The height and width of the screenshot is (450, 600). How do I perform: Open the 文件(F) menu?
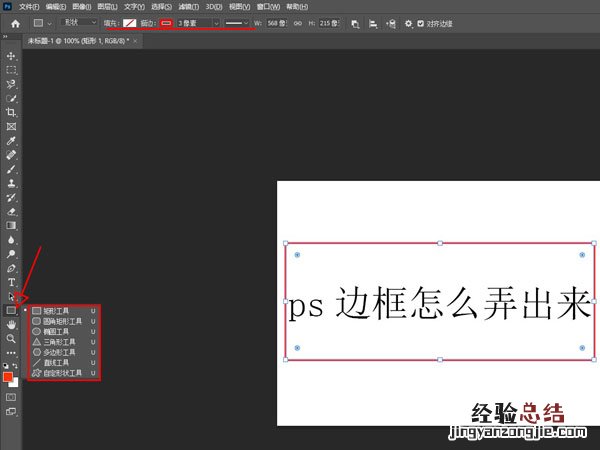[28, 6]
